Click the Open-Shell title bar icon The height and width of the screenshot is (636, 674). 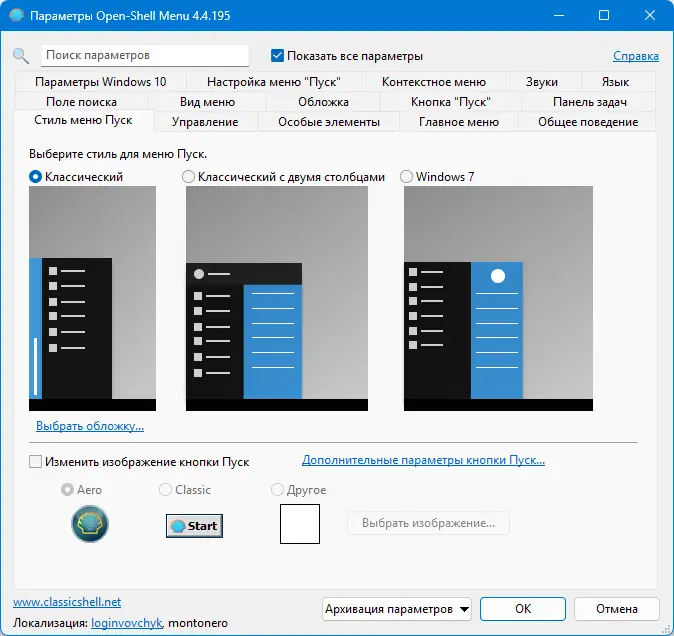click(x=16, y=15)
